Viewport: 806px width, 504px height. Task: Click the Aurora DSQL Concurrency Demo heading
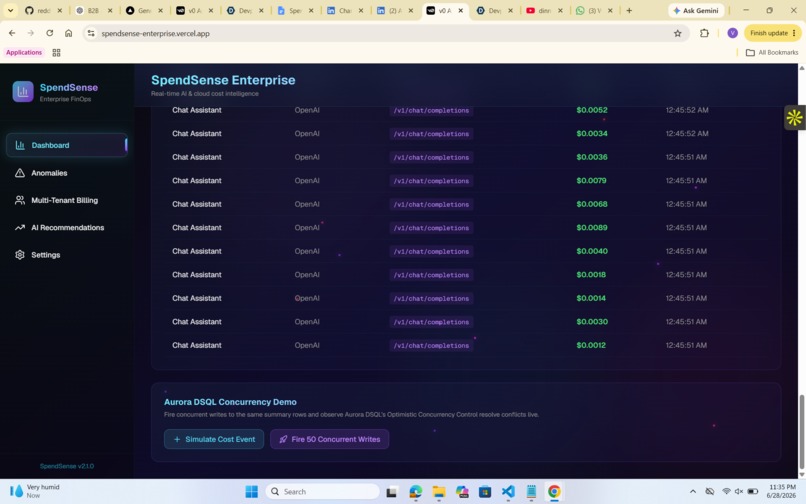[x=230, y=402]
